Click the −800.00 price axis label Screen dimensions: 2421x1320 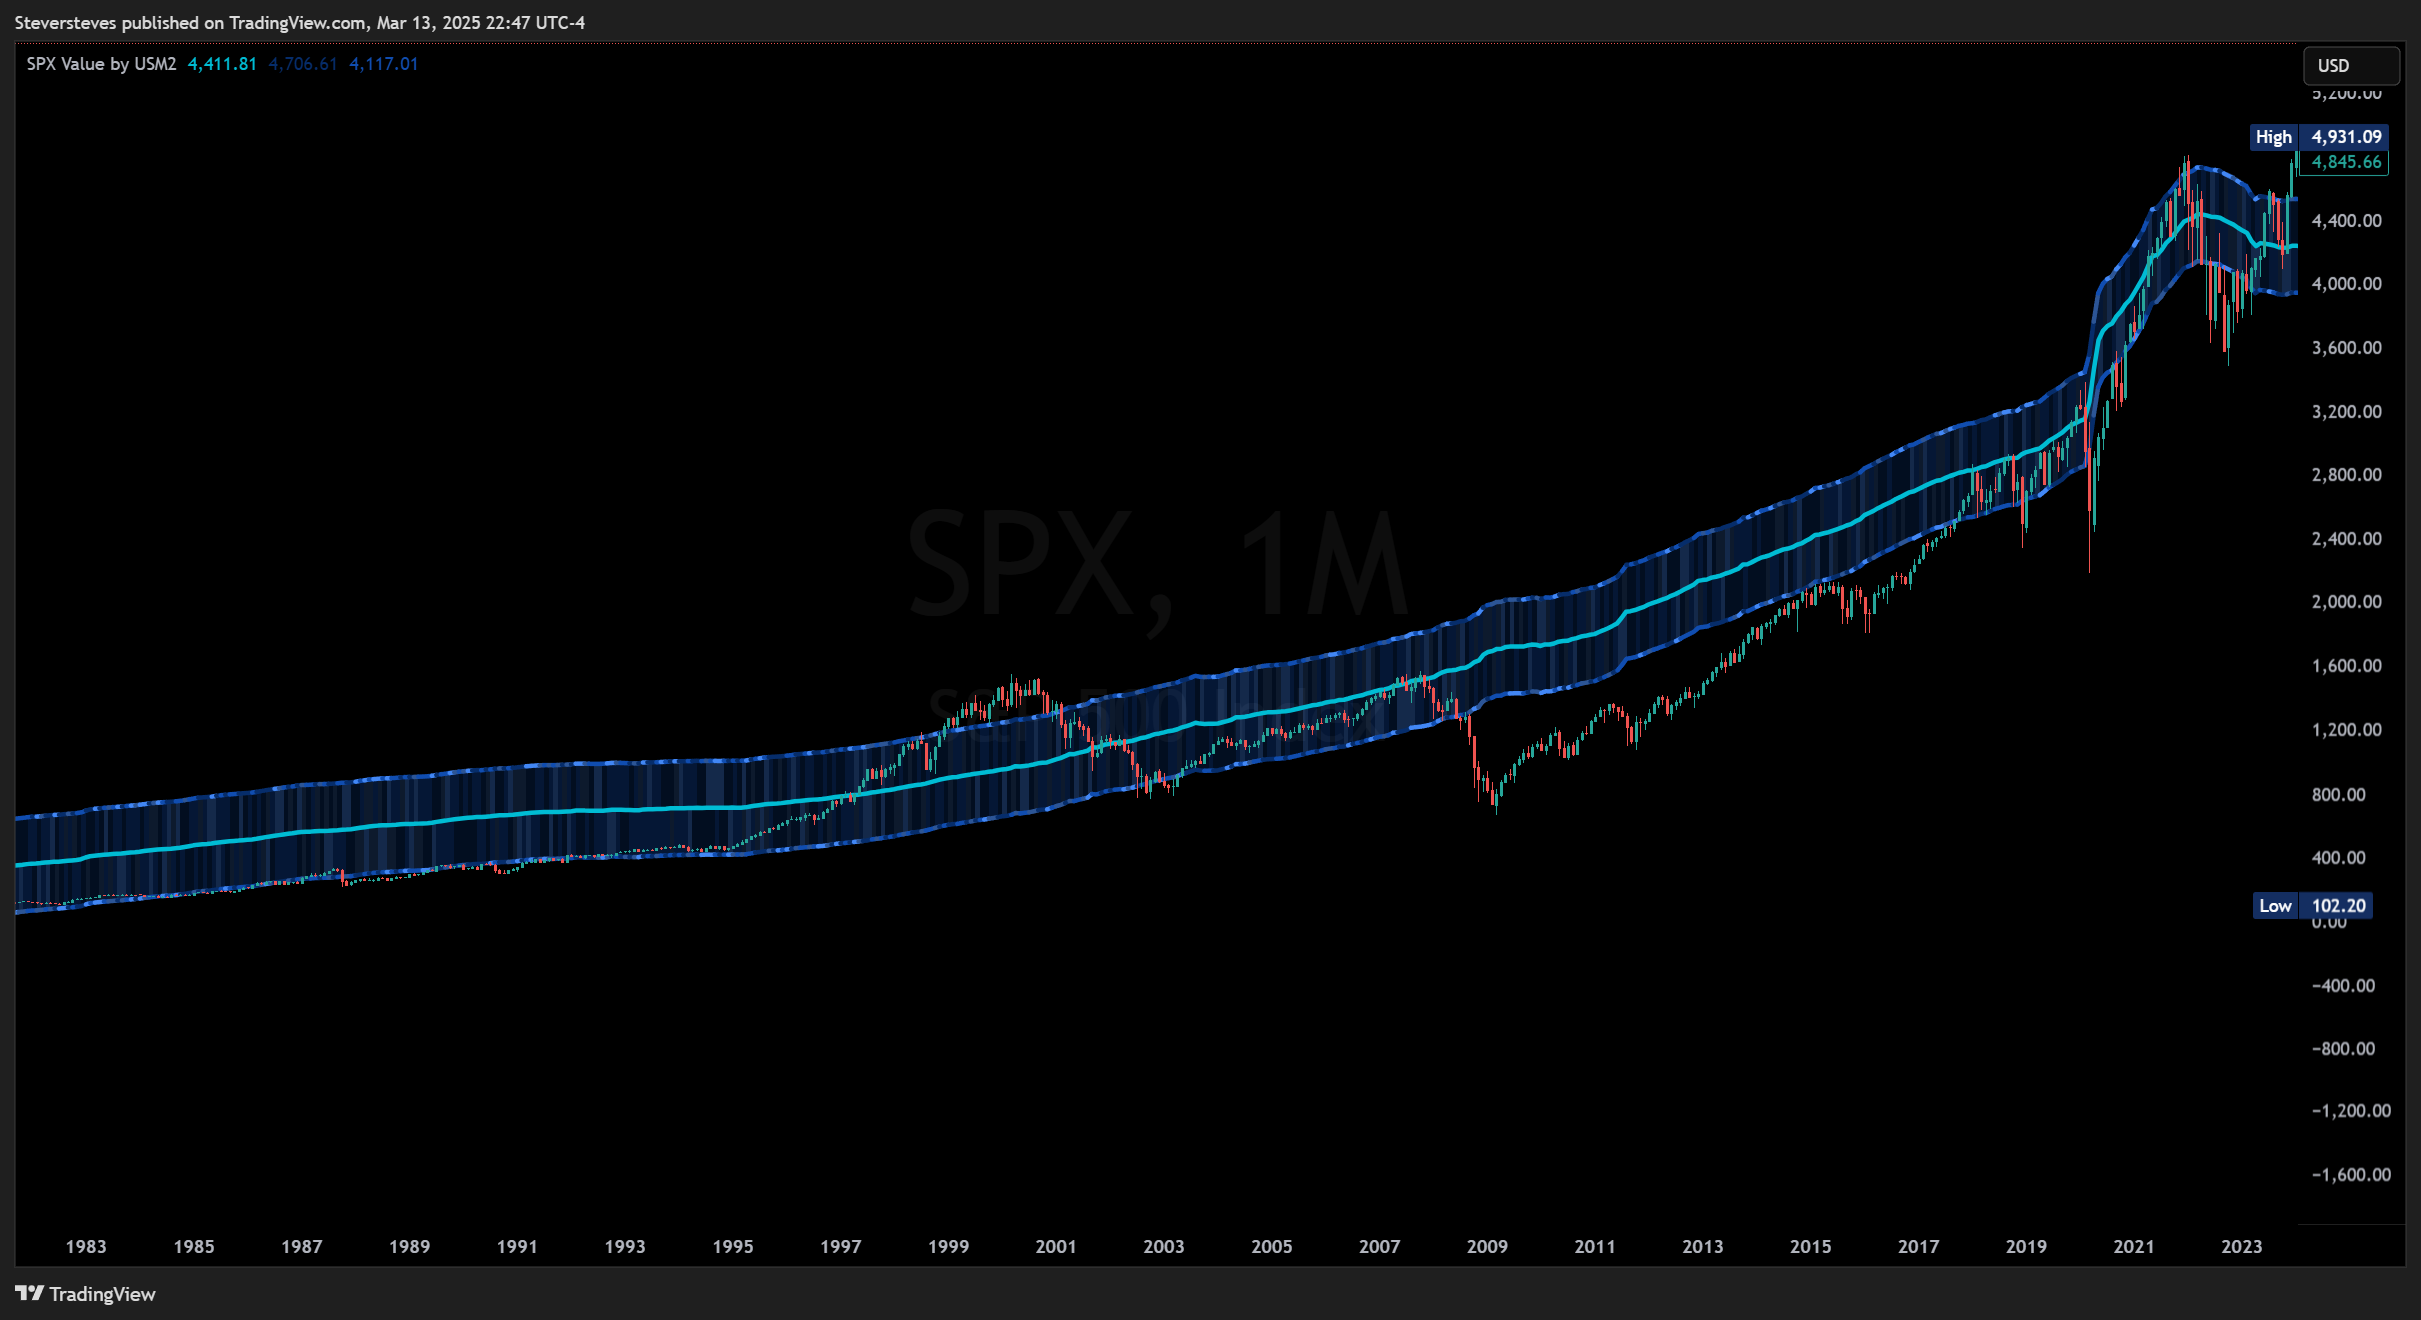(x=2343, y=1049)
